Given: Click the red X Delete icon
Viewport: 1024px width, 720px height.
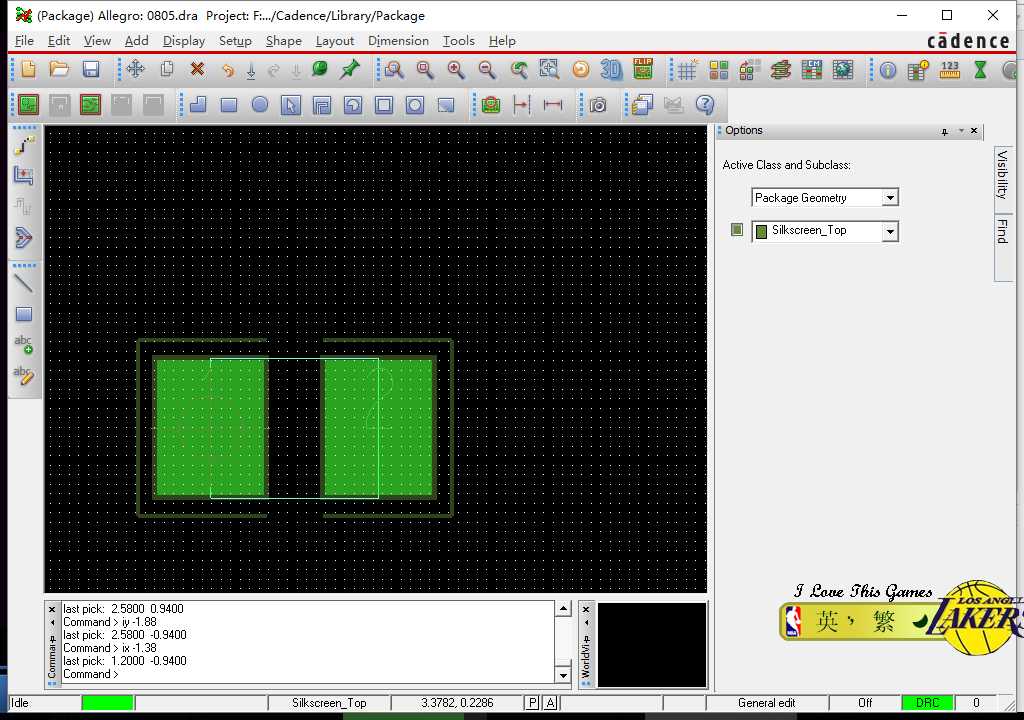Looking at the screenshot, I should 197,69.
